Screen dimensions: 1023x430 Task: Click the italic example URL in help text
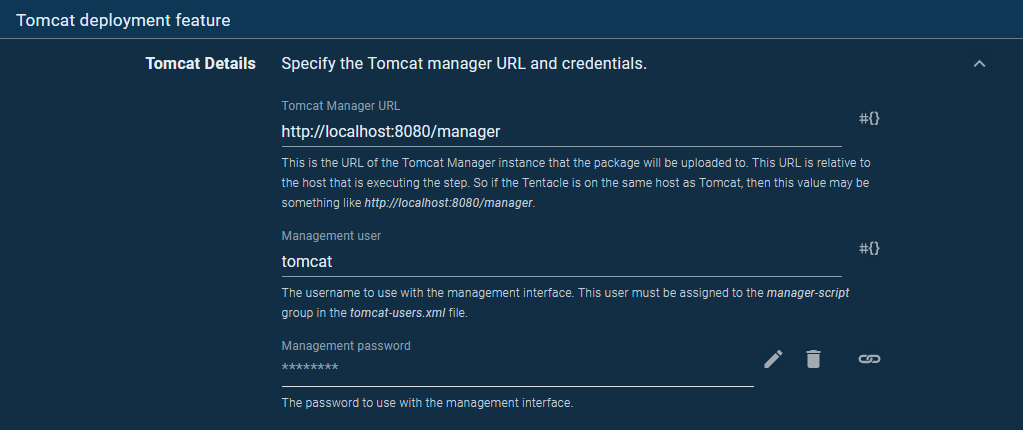click(449, 203)
